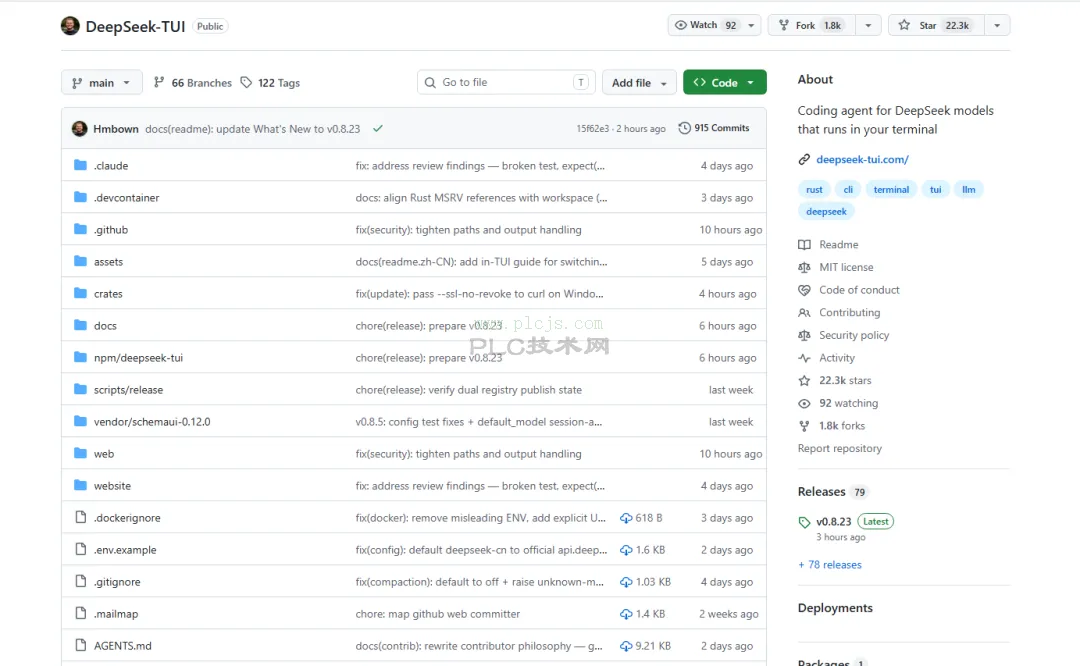The width and height of the screenshot is (1080, 666).
Task: Open the repository owner avatar beside DeepSeek-TUI
Action: point(70,26)
